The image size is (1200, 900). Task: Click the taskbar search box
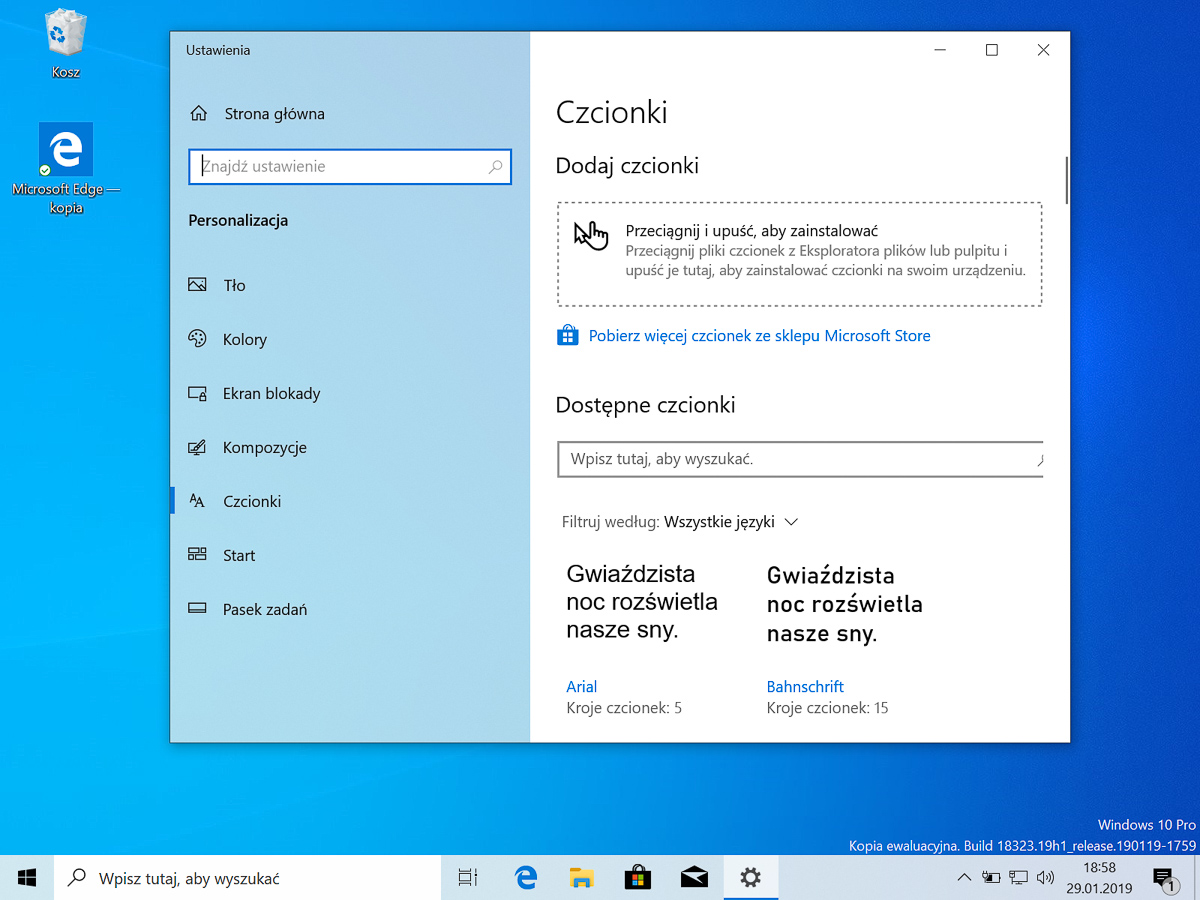(x=247, y=878)
